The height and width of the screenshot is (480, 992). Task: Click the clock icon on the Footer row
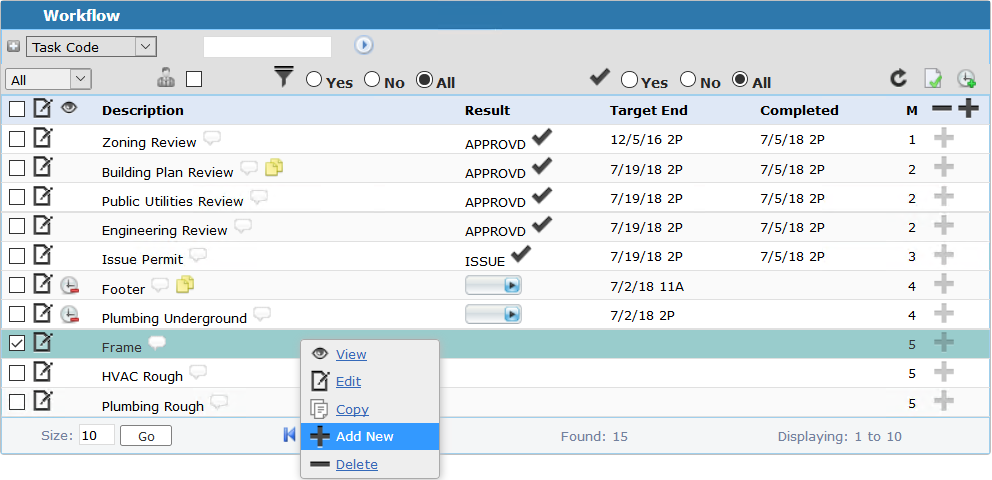pos(69,286)
